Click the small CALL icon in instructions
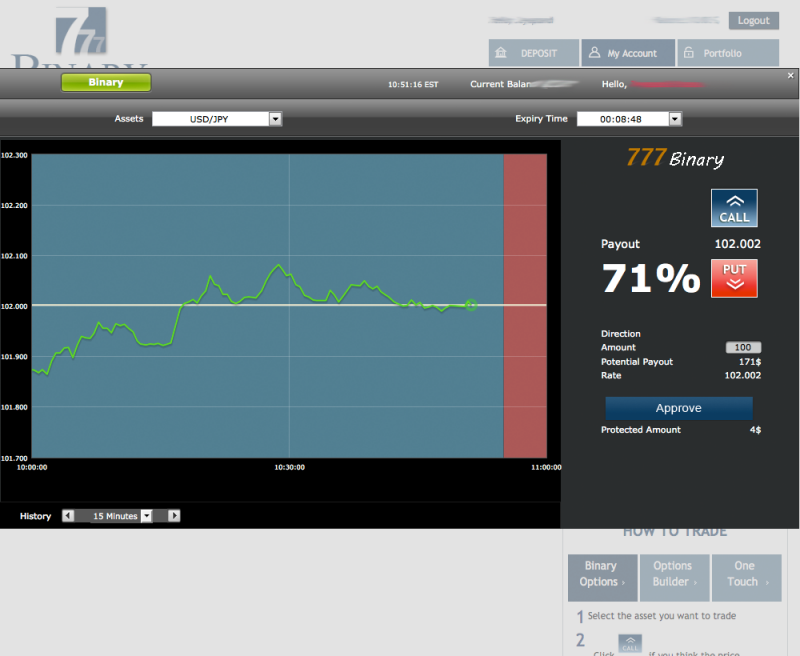The height and width of the screenshot is (656, 800). pyautogui.click(x=630, y=644)
